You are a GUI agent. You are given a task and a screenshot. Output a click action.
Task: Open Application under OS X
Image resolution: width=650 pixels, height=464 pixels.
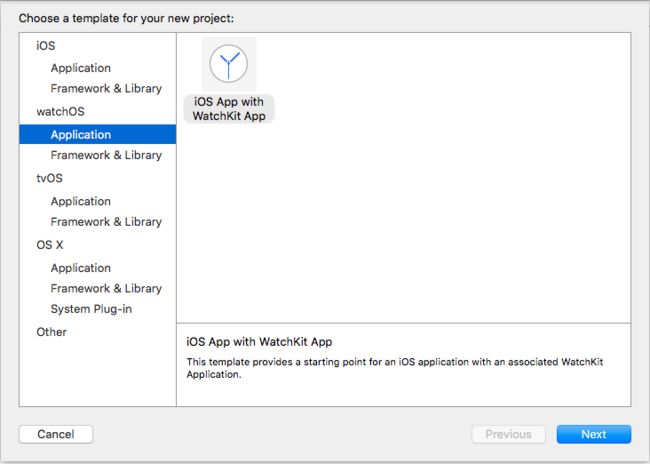click(x=81, y=268)
